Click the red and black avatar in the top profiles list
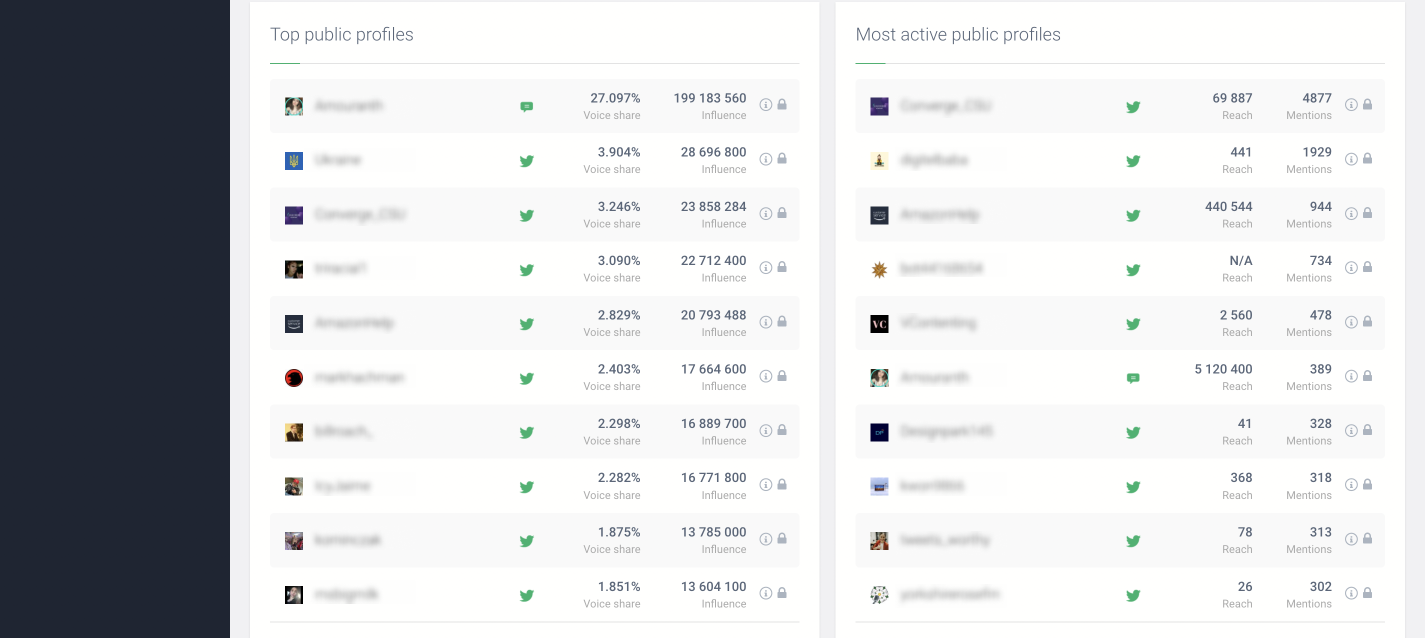This screenshot has height=638, width=1425. click(x=294, y=378)
